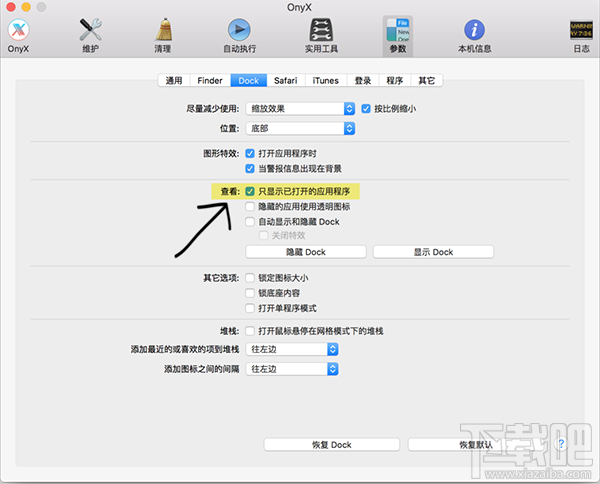Open the 位置 底部 dropdown

(x=300, y=129)
